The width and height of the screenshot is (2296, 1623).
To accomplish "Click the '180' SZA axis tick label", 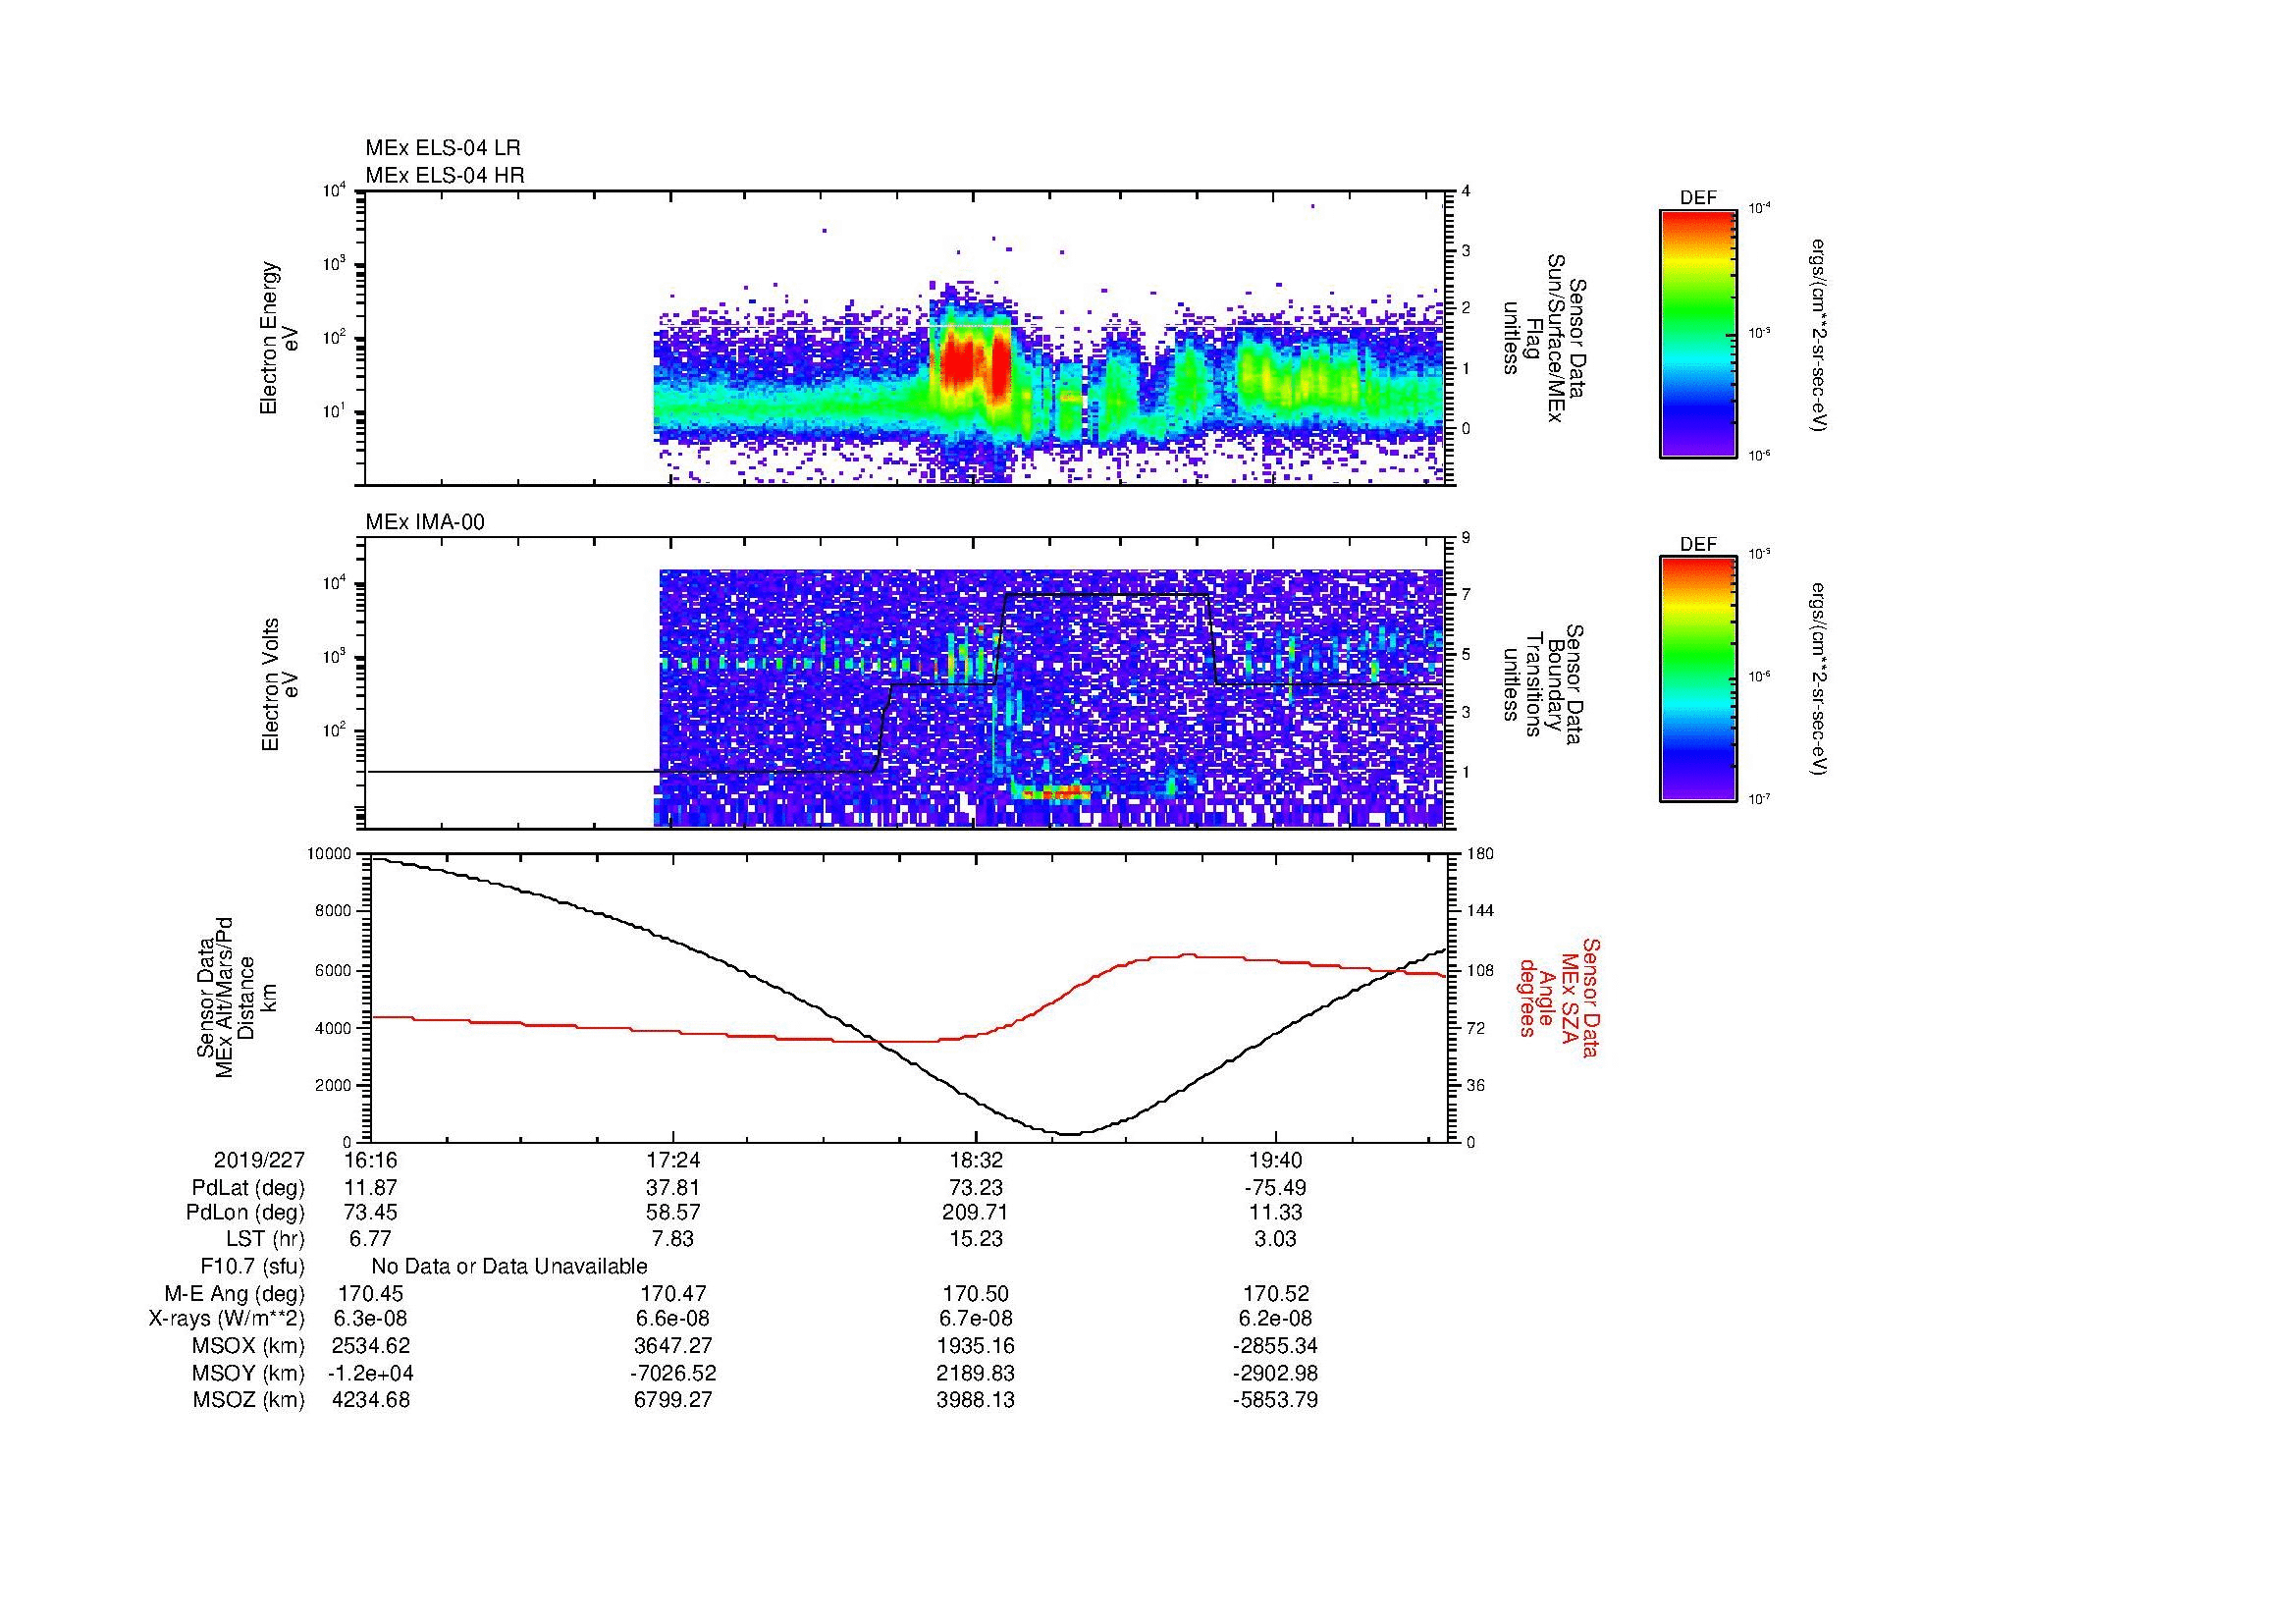I will (x=1479, y=854).
